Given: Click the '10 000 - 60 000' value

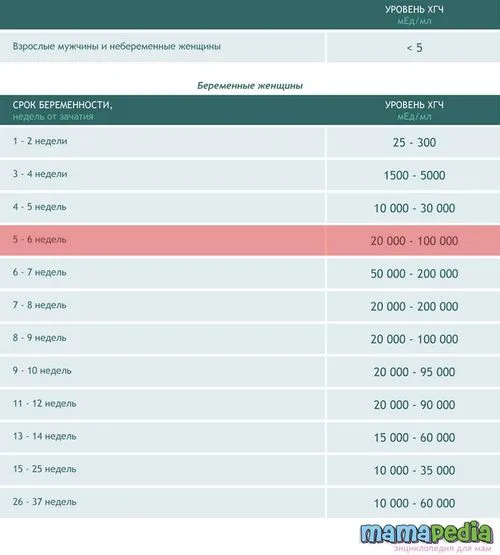Looking at the screenshot, I should click(414, 503).
